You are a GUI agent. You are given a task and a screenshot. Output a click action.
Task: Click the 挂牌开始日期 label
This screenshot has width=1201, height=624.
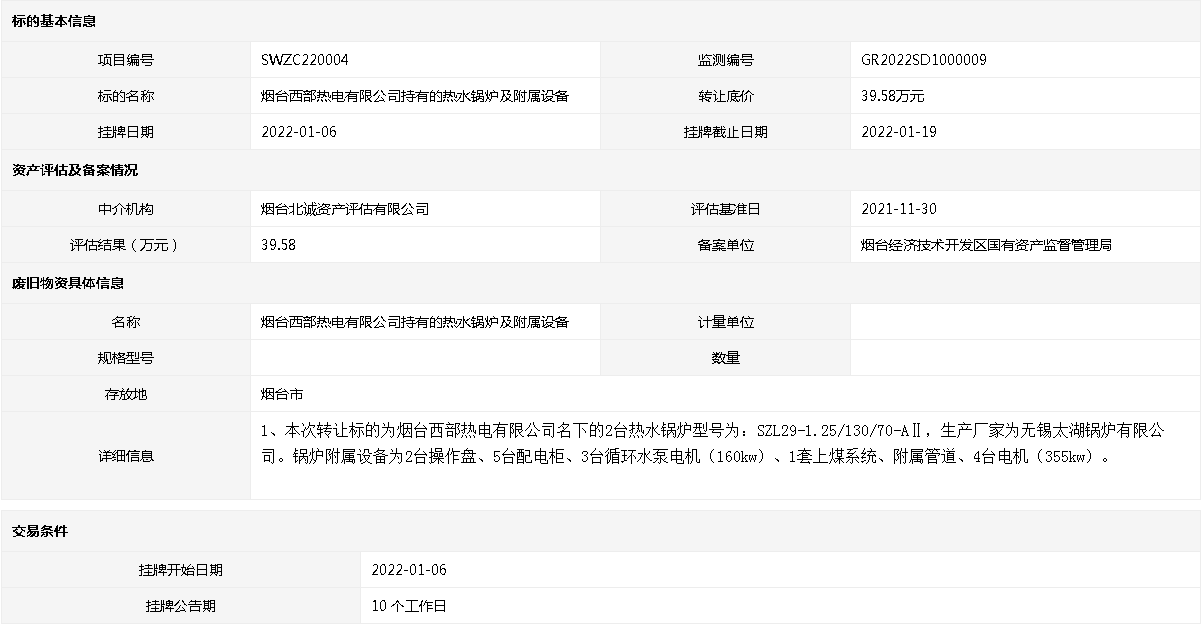click(181, 570)
